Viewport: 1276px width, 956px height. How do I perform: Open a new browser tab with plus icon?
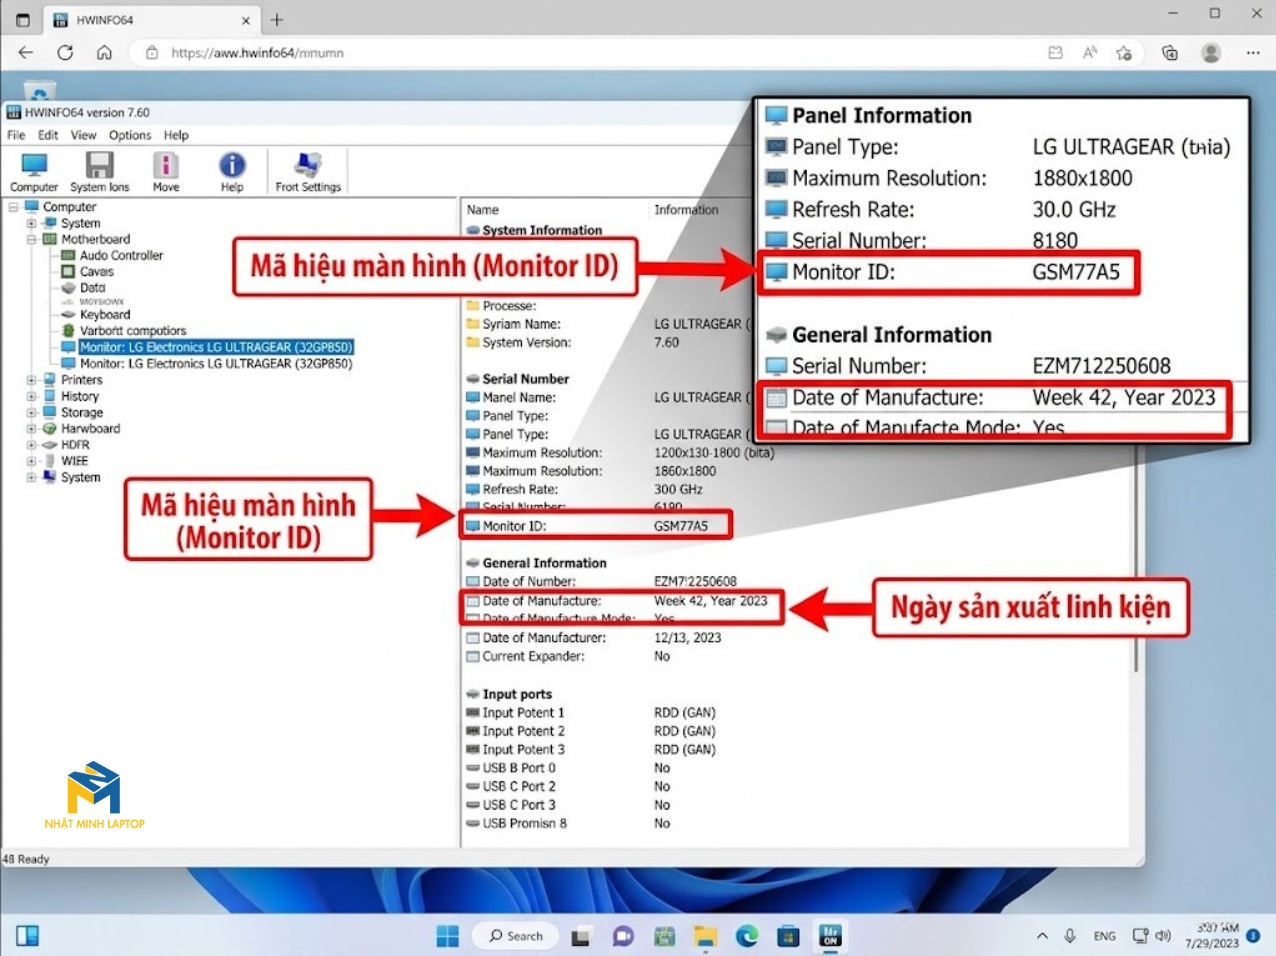277,20
